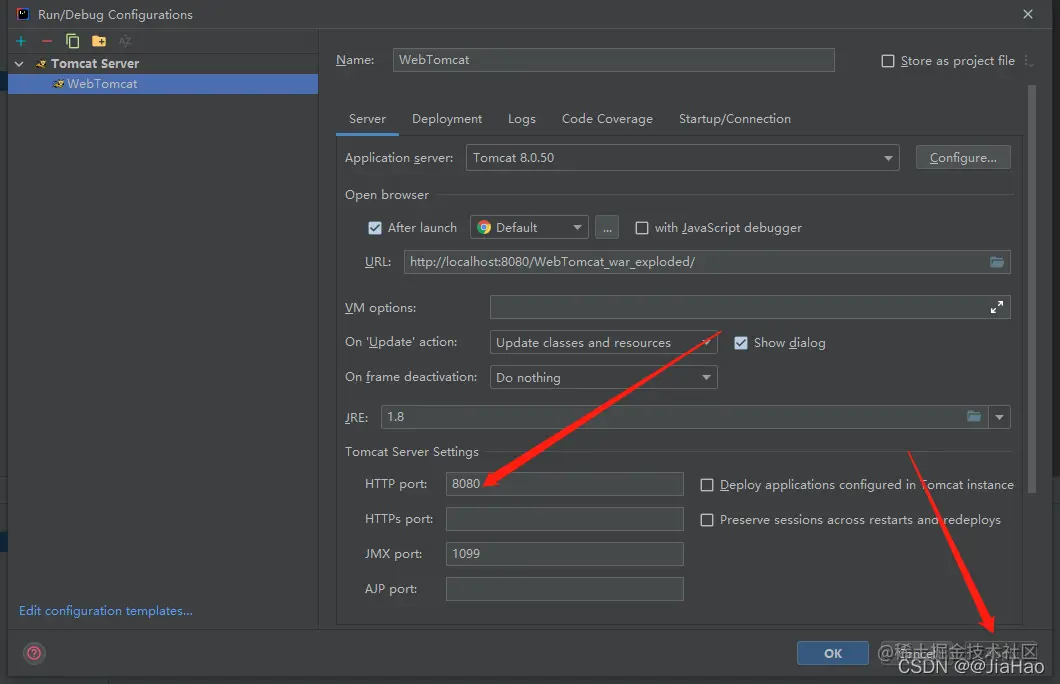Open the Logs tab
Screen dimensions: 1060x684
pos(521,119)
